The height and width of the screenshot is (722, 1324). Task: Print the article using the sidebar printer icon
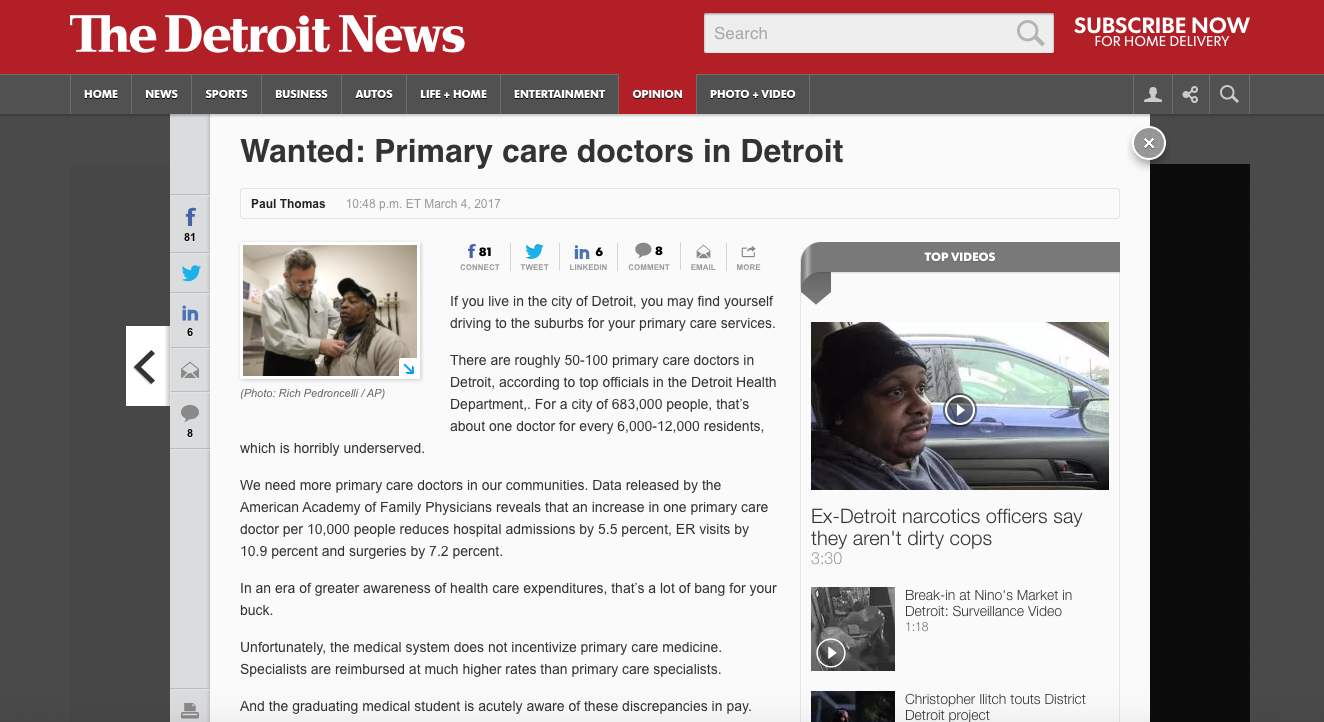(190, 710)
